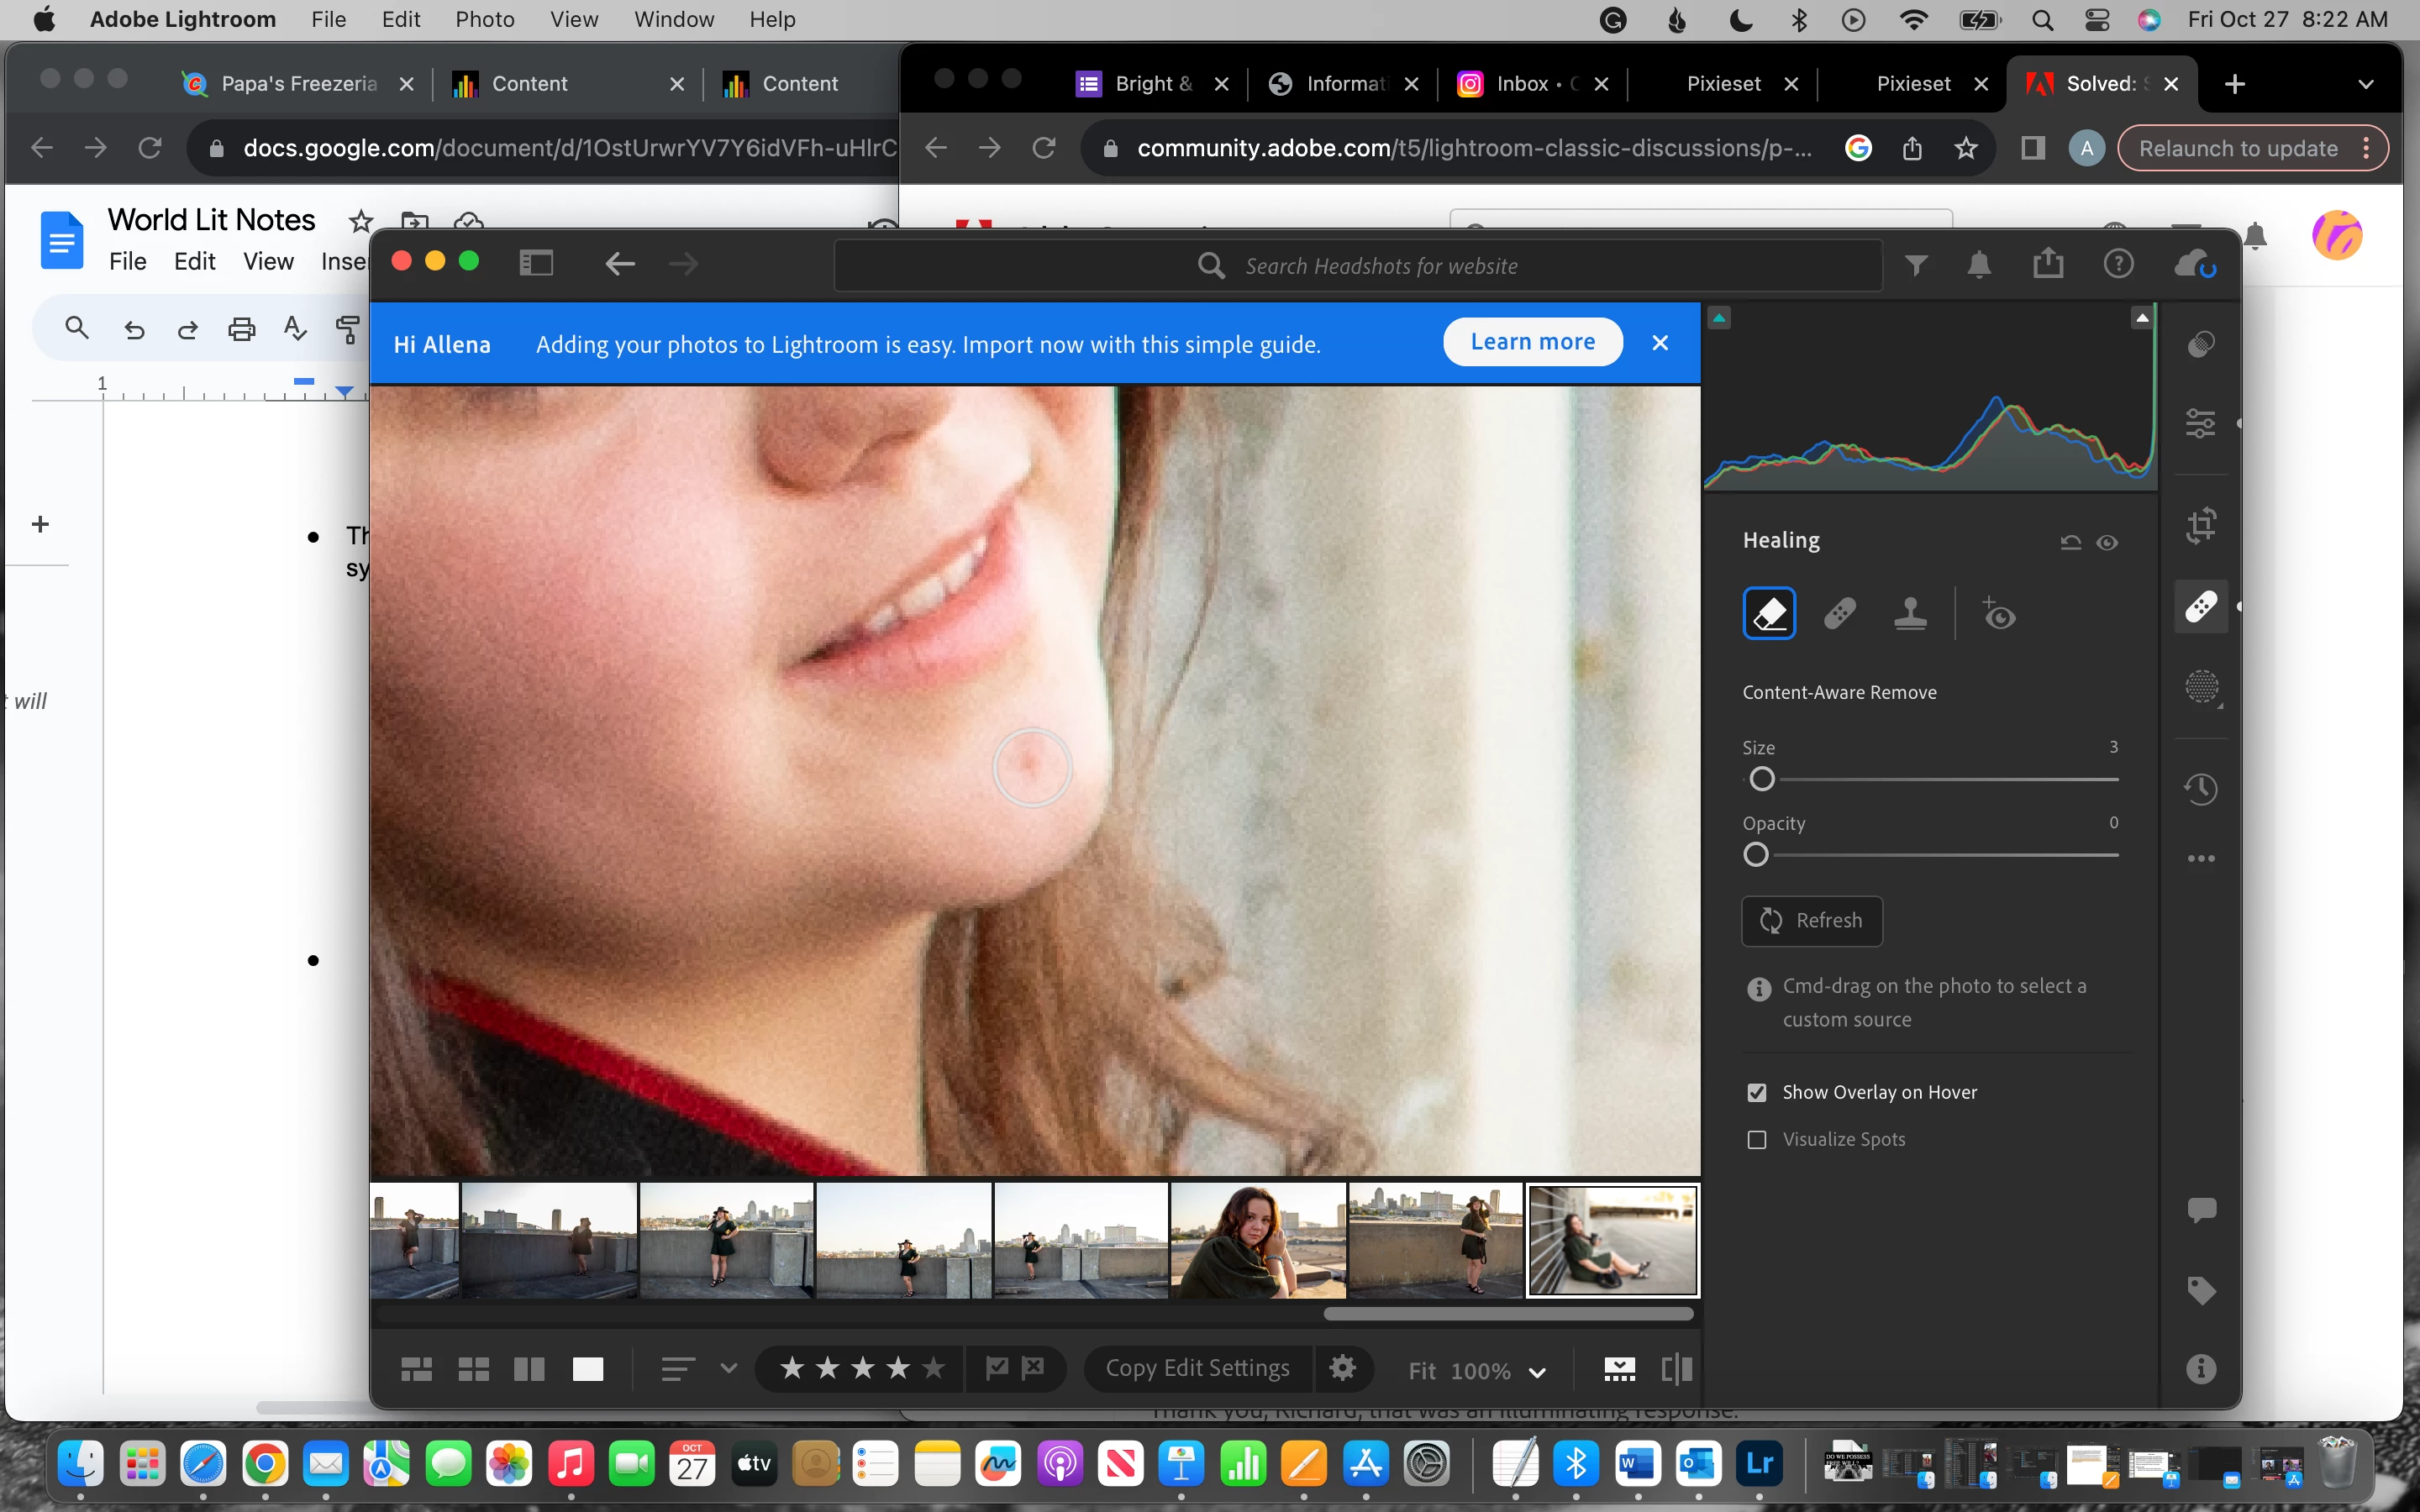Expand the zoom percentage dropdown

pyautogui.click(x=1538, y=1372)
